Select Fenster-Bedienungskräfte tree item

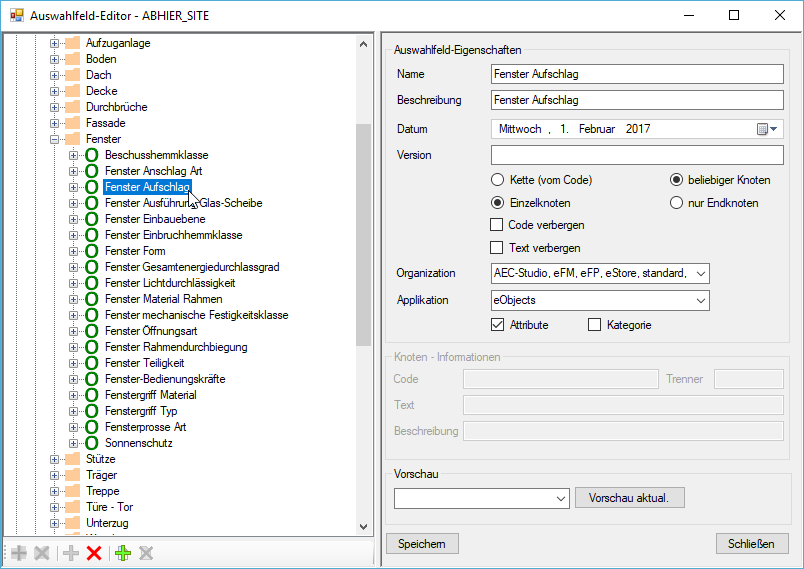click(x=165, y=379)
